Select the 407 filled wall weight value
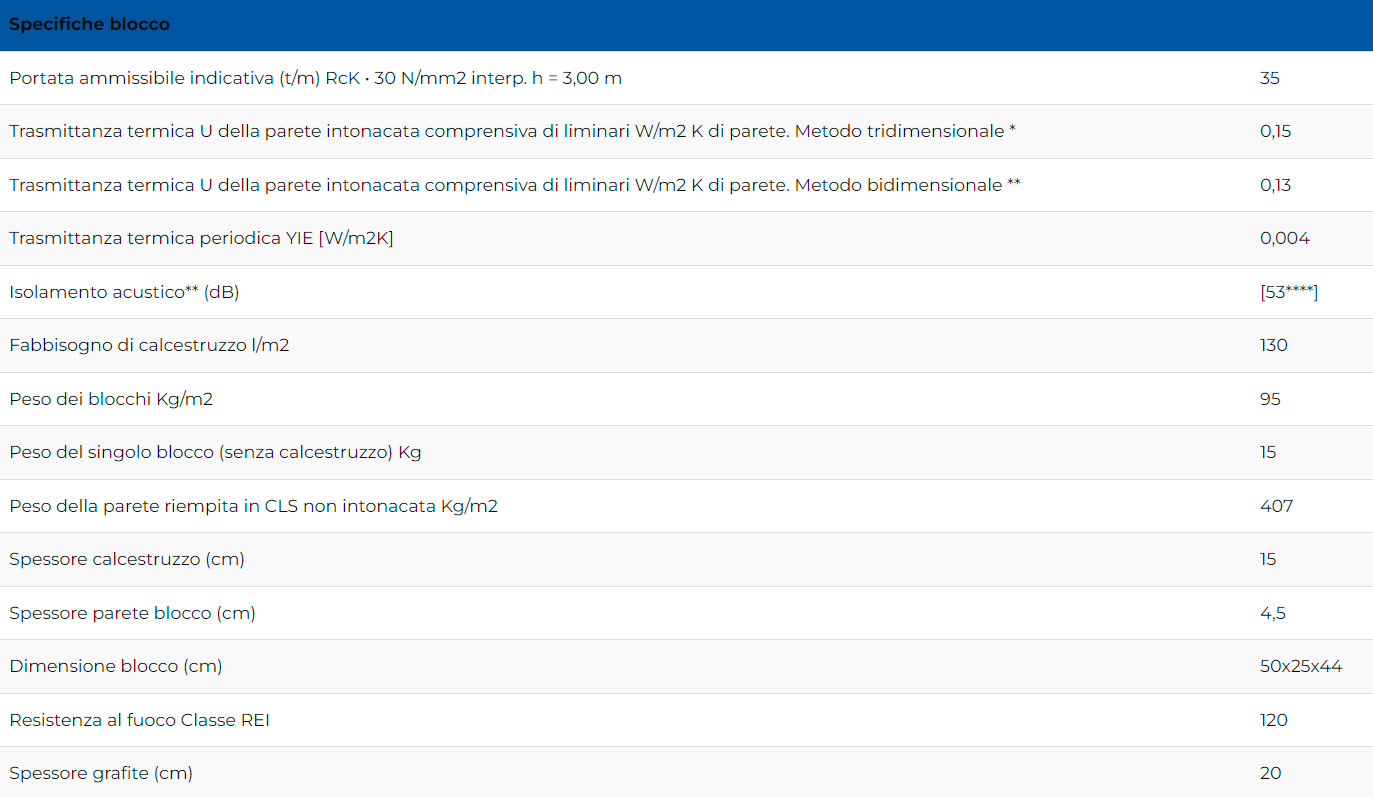1373x797 pixels. pyautogui.click(x=1276, y=506)
